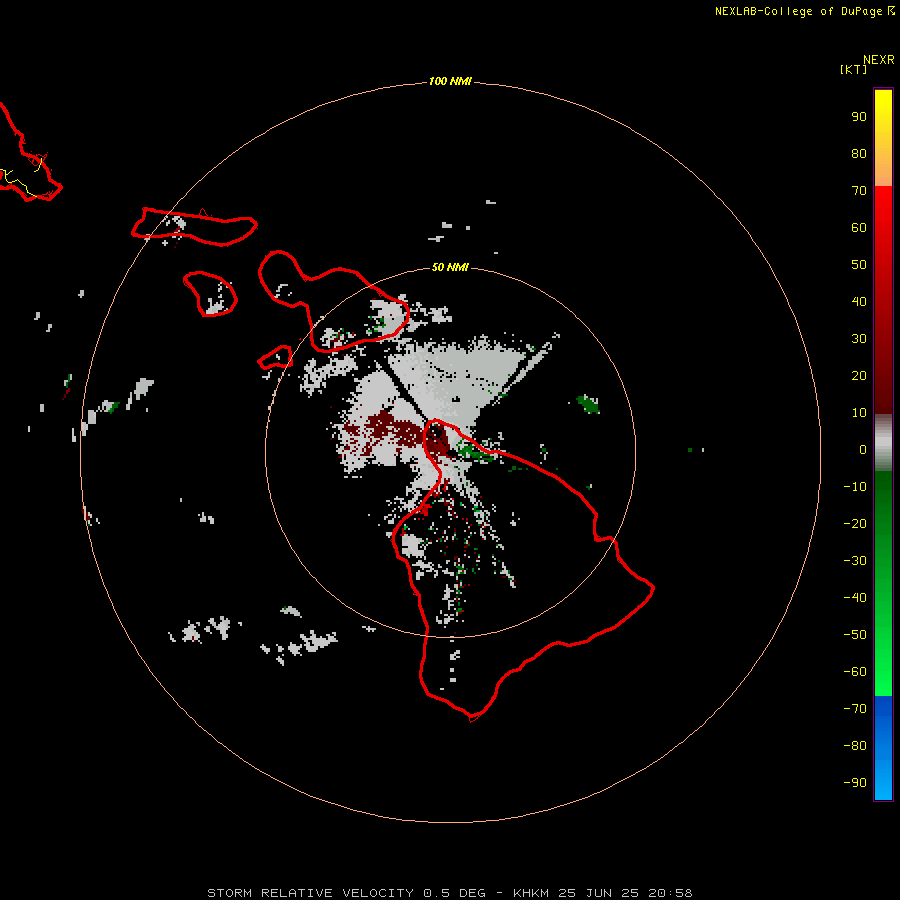Click the "40" value on the velocity scale
900x900 pixels.
(x=859, y=302)
